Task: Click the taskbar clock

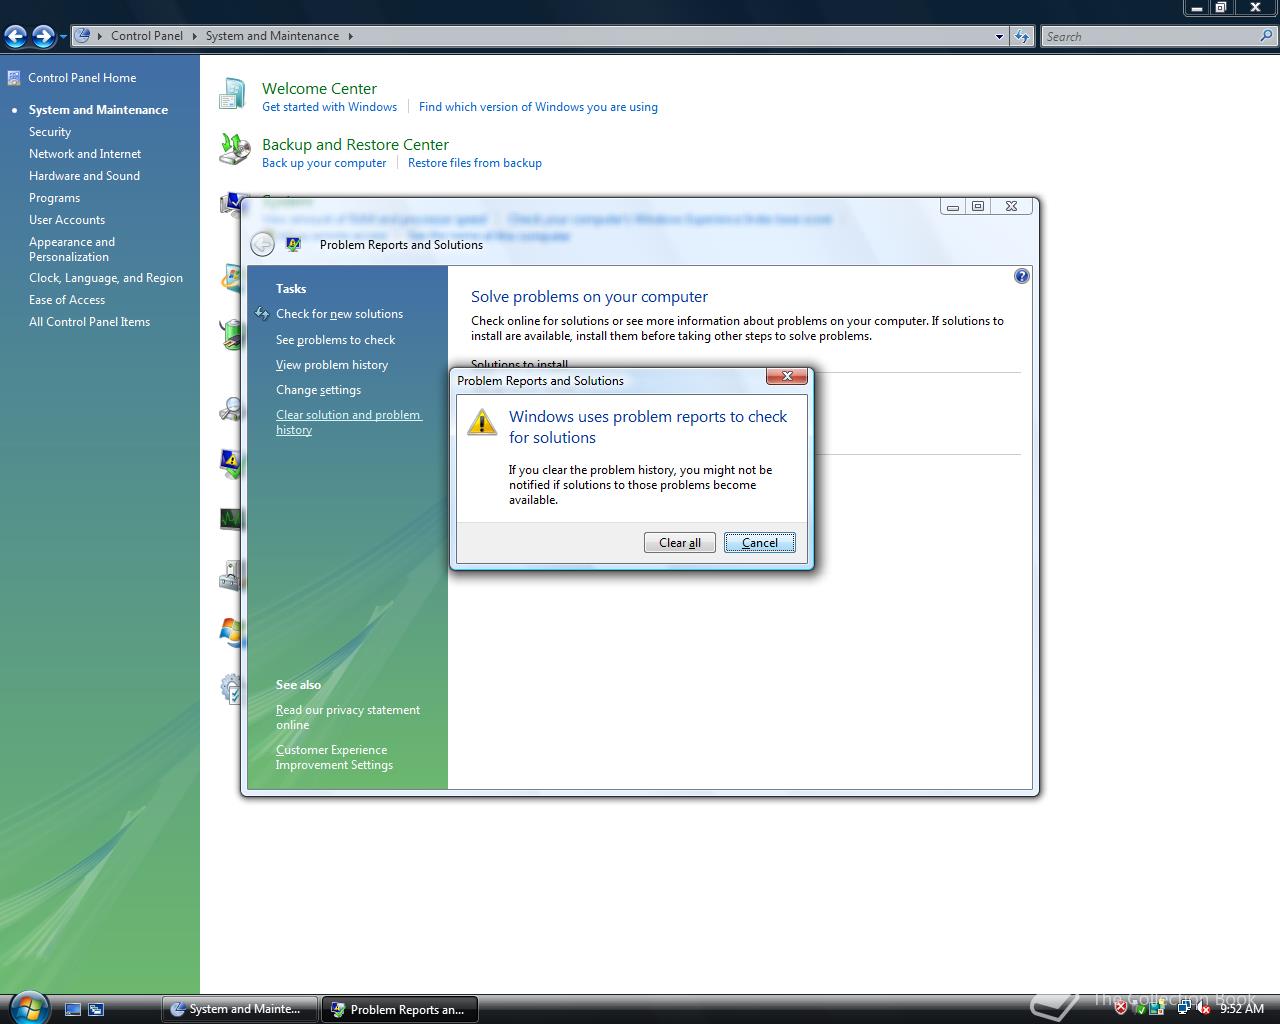Action: (1242, 1009)
